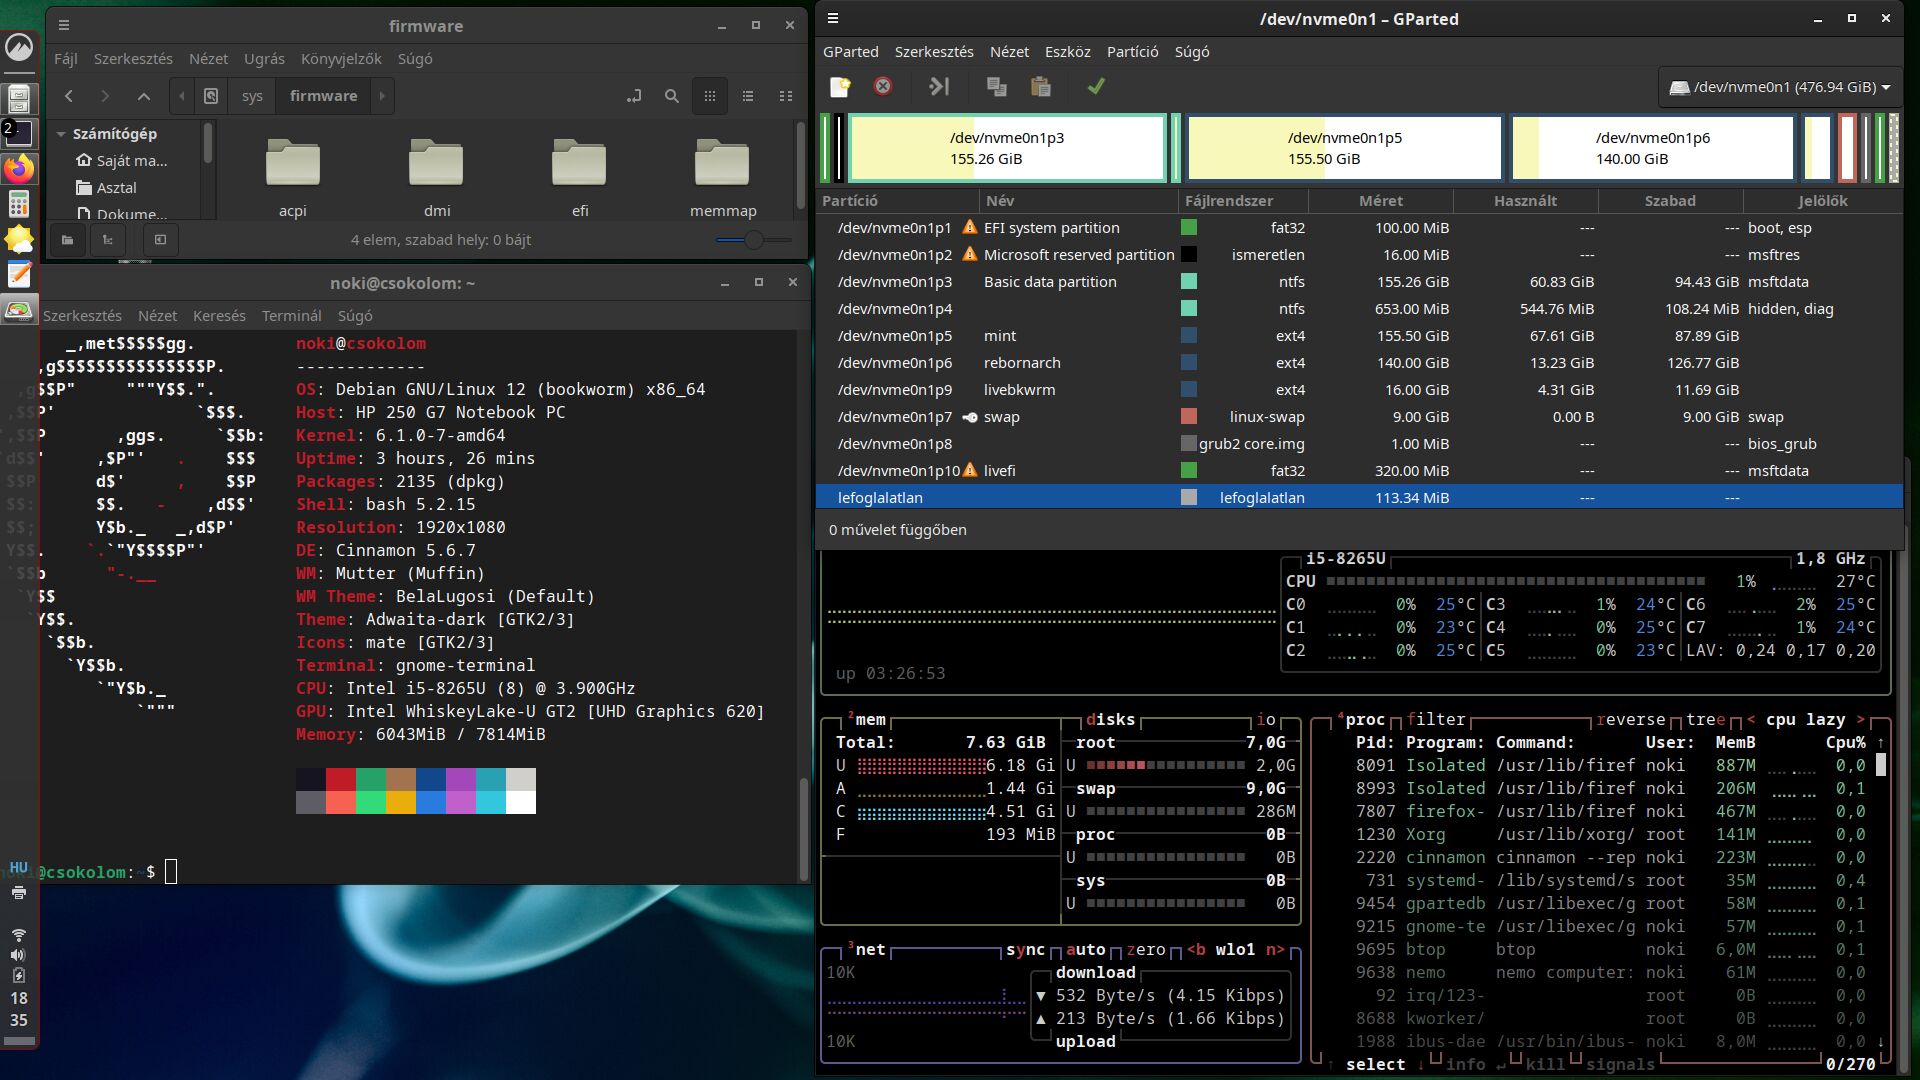Viewport: 1920px width, 1080px height.
Task: Open GParted Partíció menu
Action: point(1132,51)
